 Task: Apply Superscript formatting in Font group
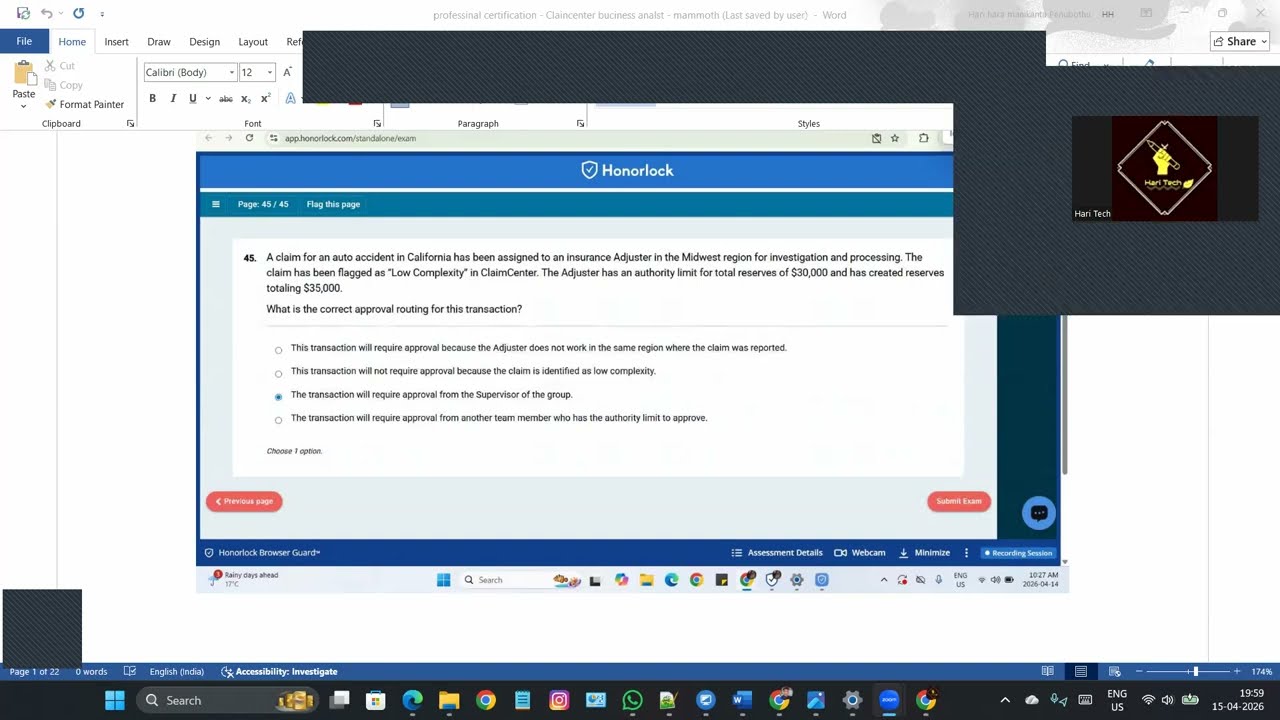(x=265, y=98)
